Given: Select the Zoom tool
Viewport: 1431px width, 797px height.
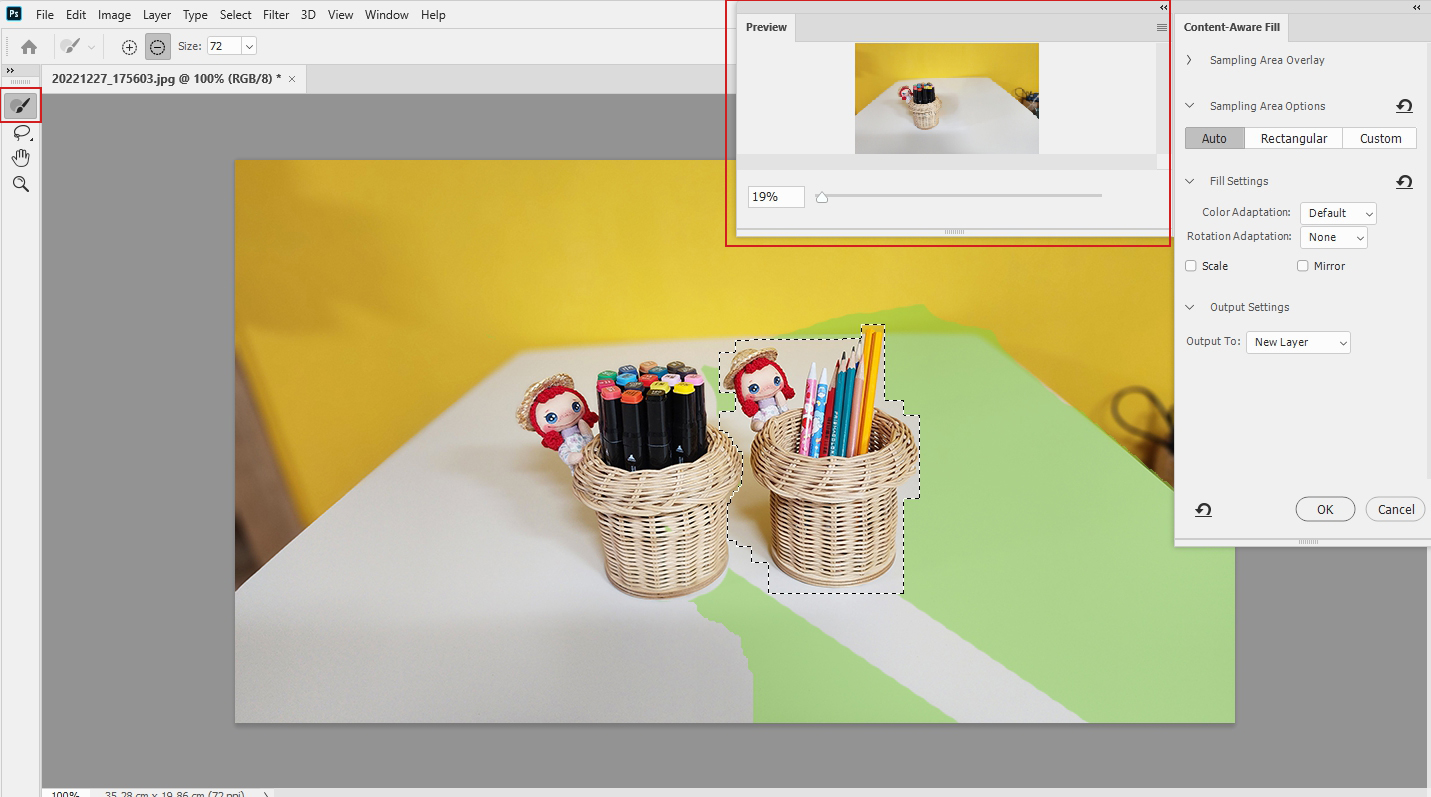Looking at the screenshot, I should click(x=21, y=184).
